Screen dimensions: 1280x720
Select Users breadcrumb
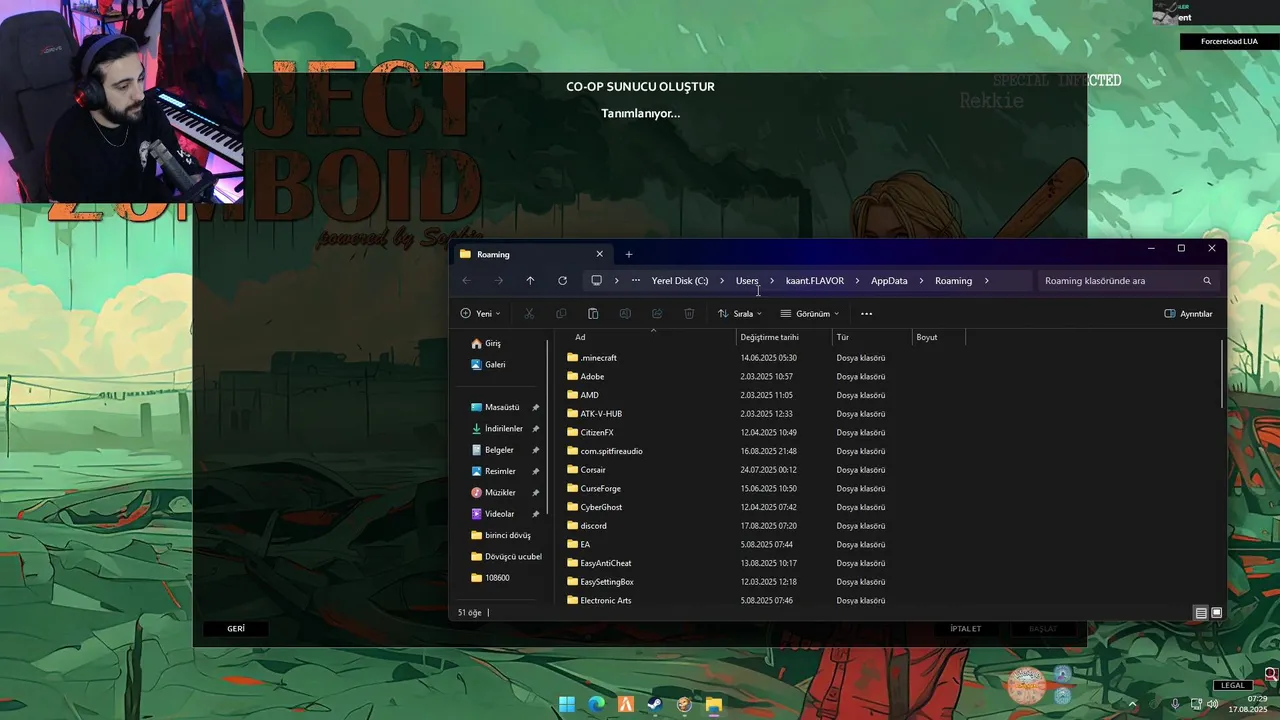pos(747,281)
